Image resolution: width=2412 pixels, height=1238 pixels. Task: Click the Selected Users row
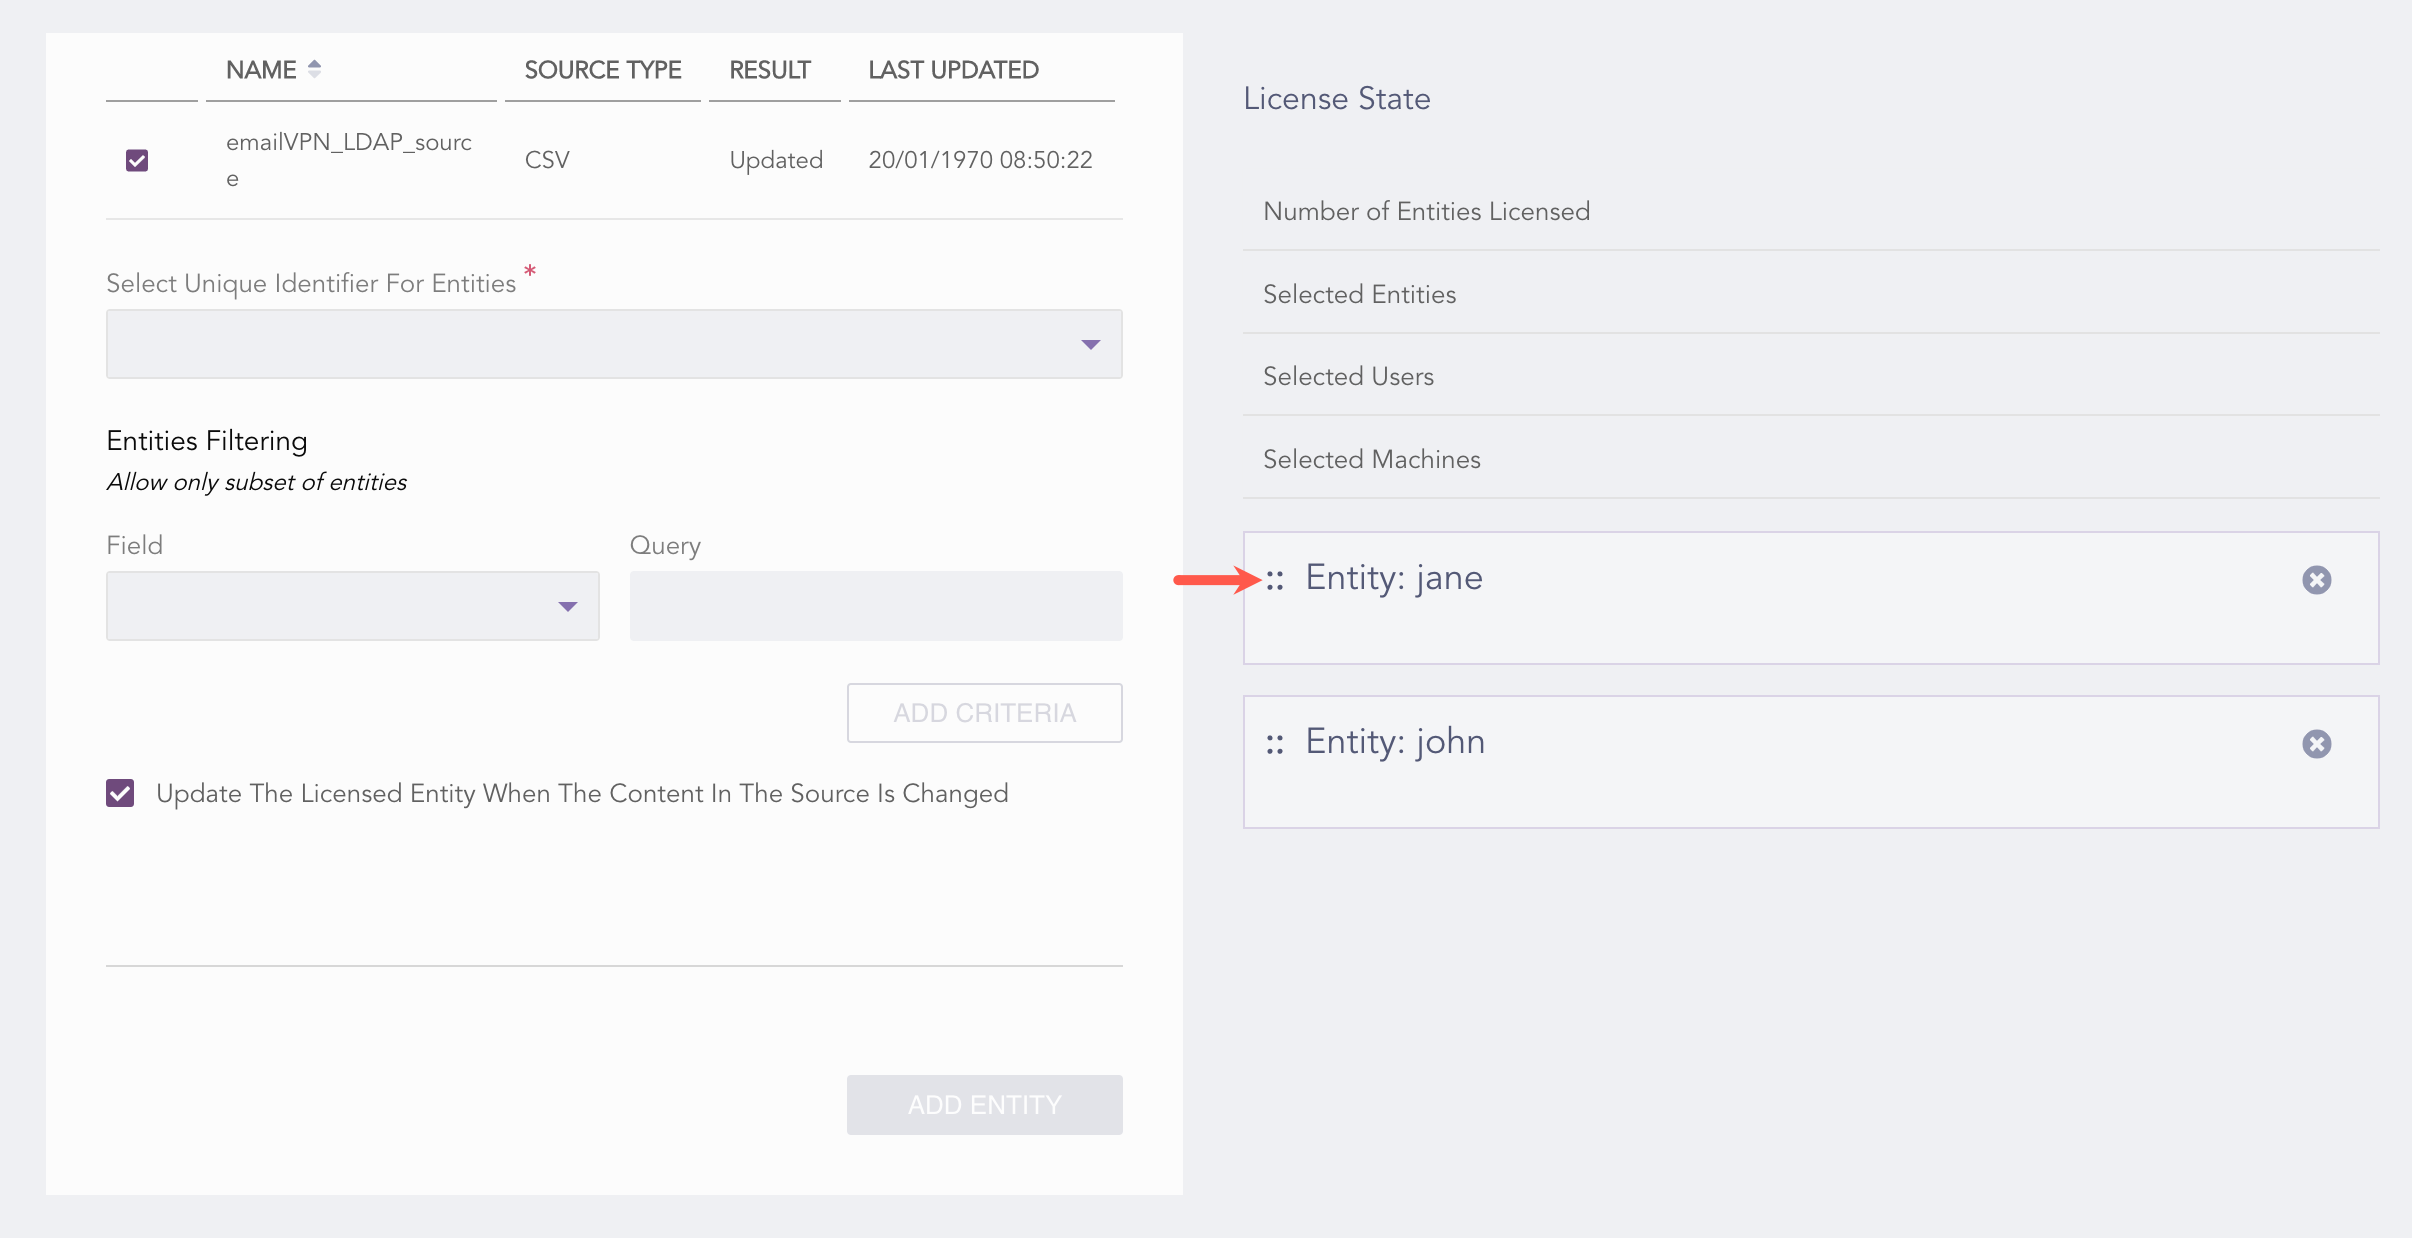point(1348,376)
